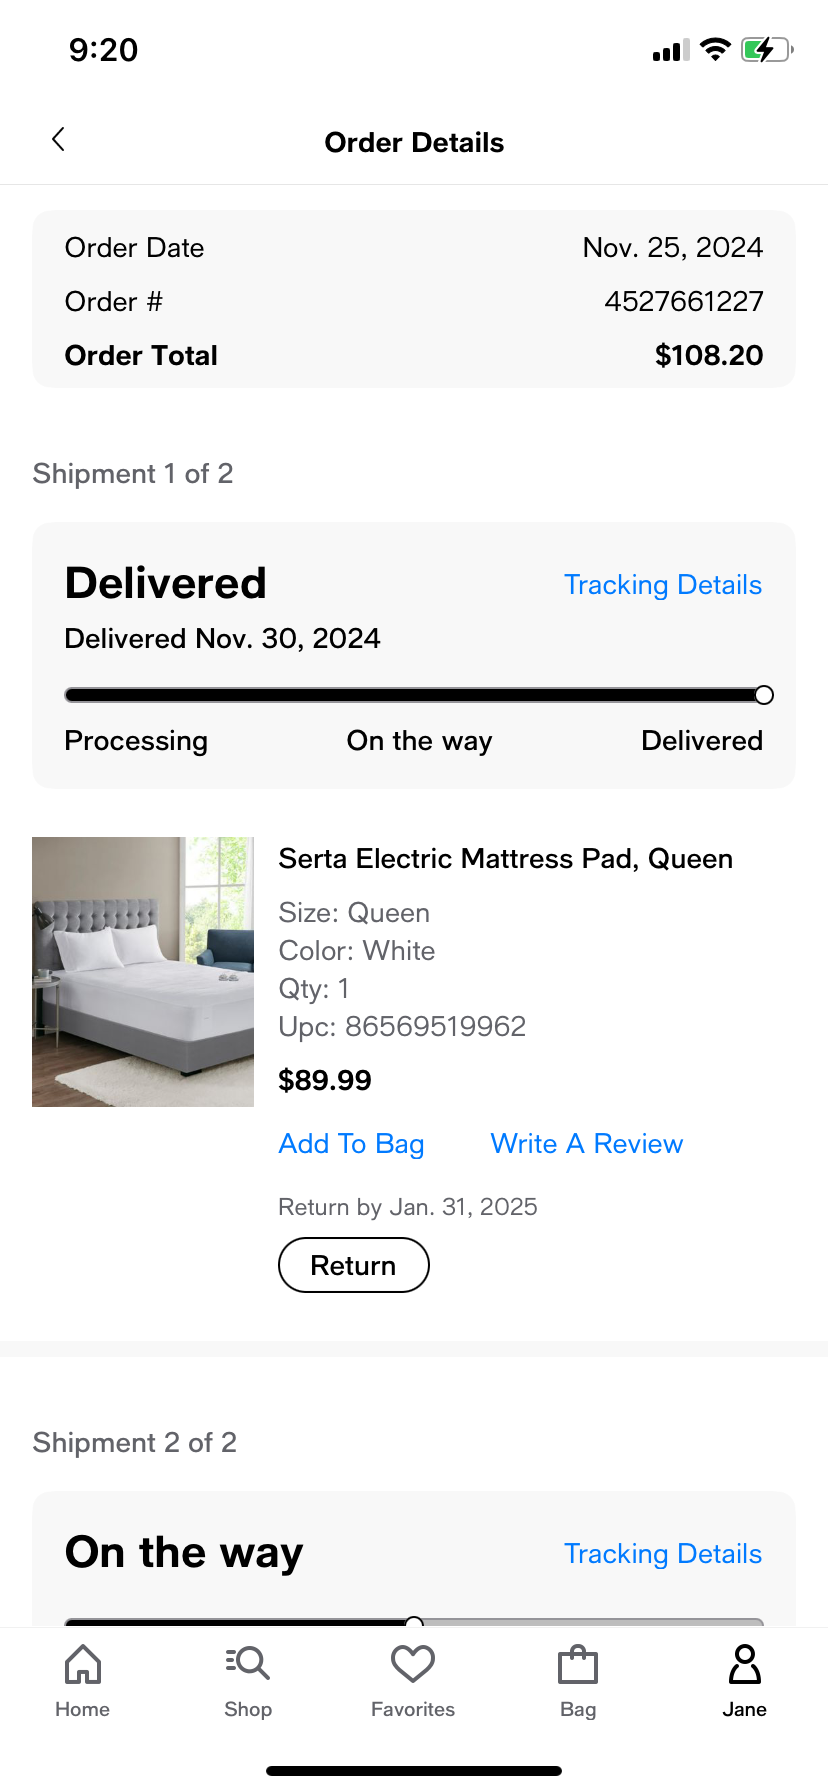Open the Bag icon

click(578, 1665)
